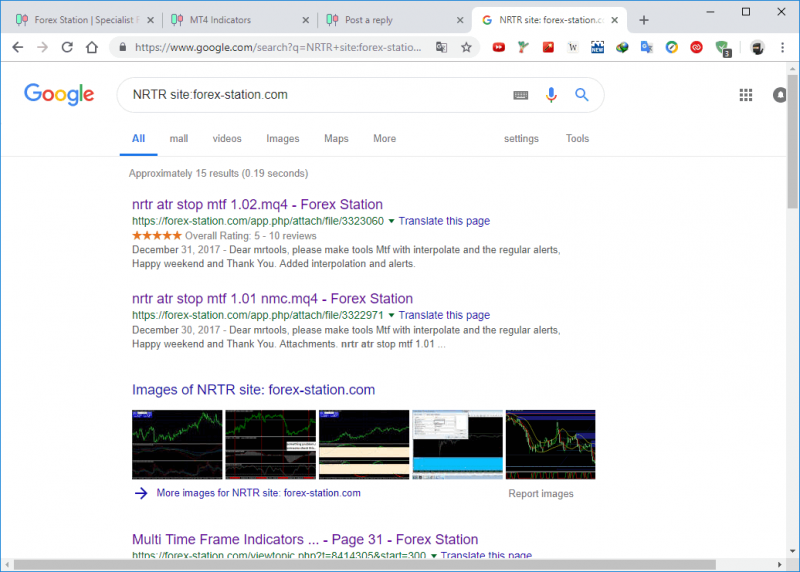Open result nrtr atr stop mtf 1.01 nmc.mq4

(272, 299)
